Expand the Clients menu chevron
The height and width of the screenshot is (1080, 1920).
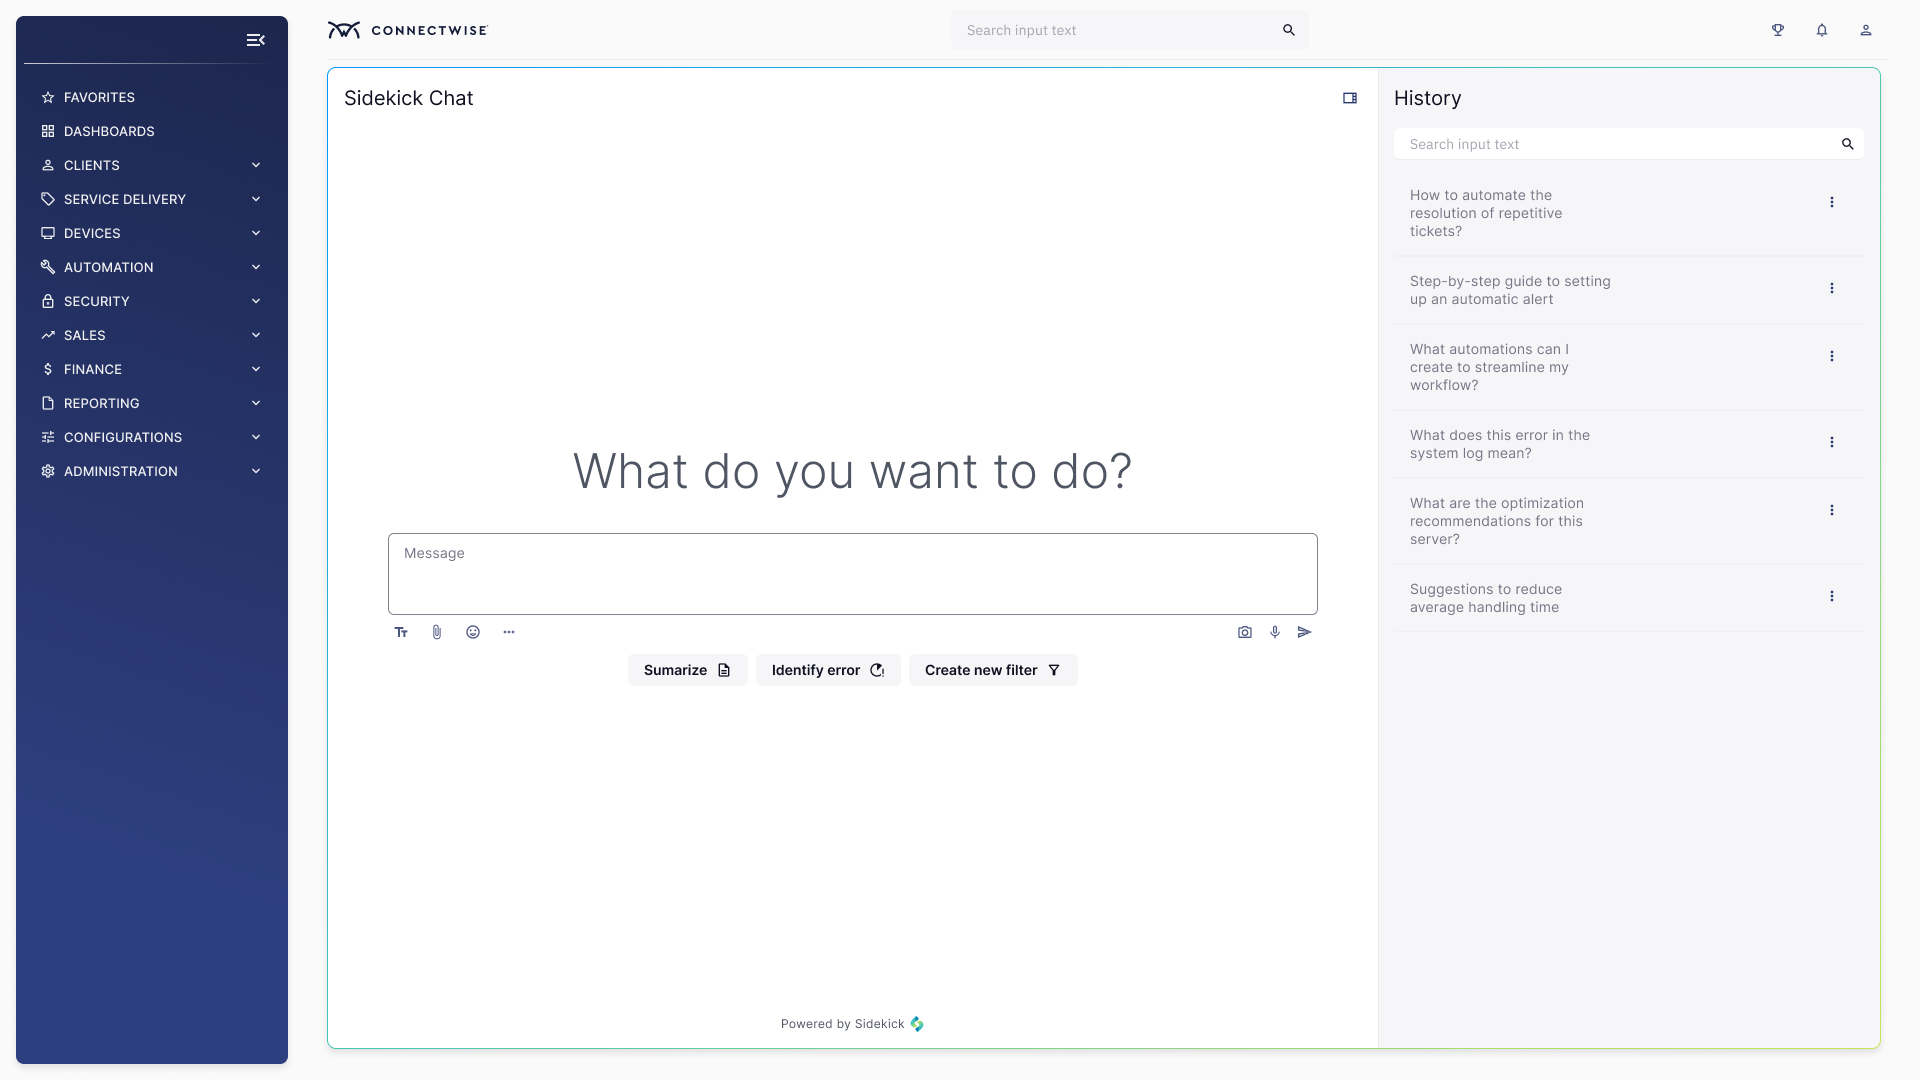pos(256,165)
